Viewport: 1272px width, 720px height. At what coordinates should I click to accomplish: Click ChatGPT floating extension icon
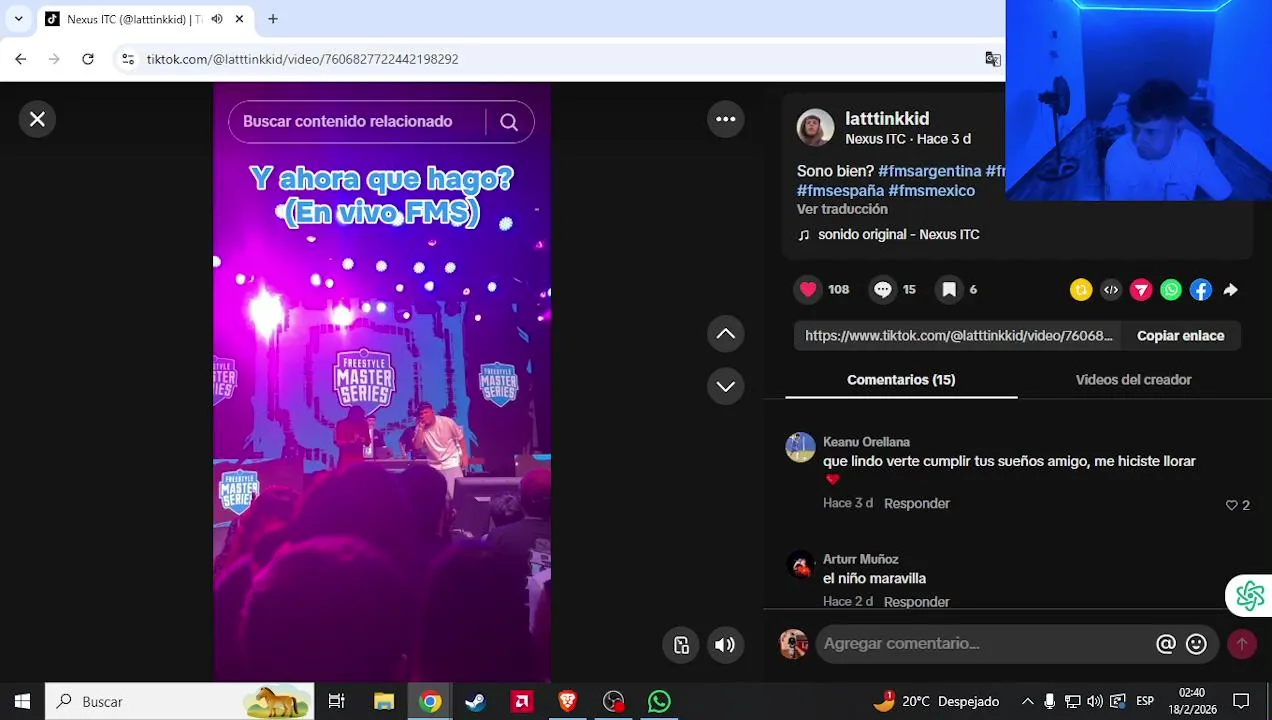(1250, 596)
